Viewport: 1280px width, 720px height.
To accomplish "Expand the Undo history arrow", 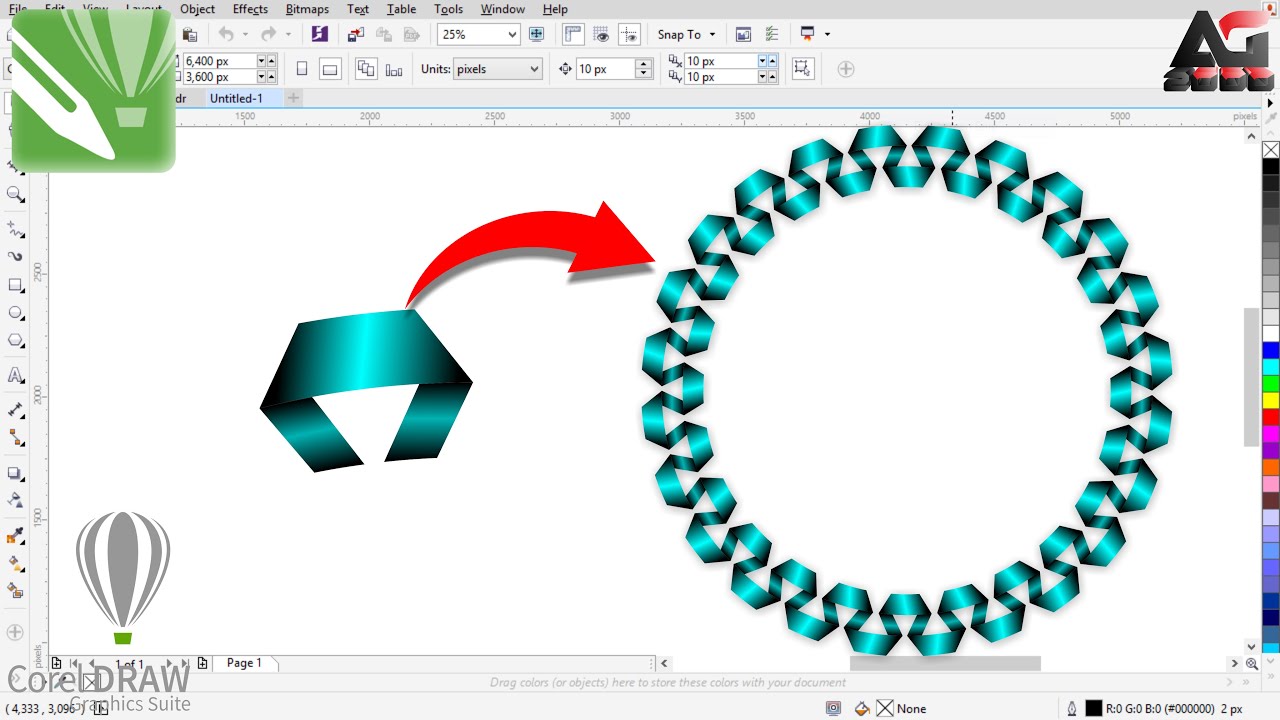I will (x=246, y=34).
